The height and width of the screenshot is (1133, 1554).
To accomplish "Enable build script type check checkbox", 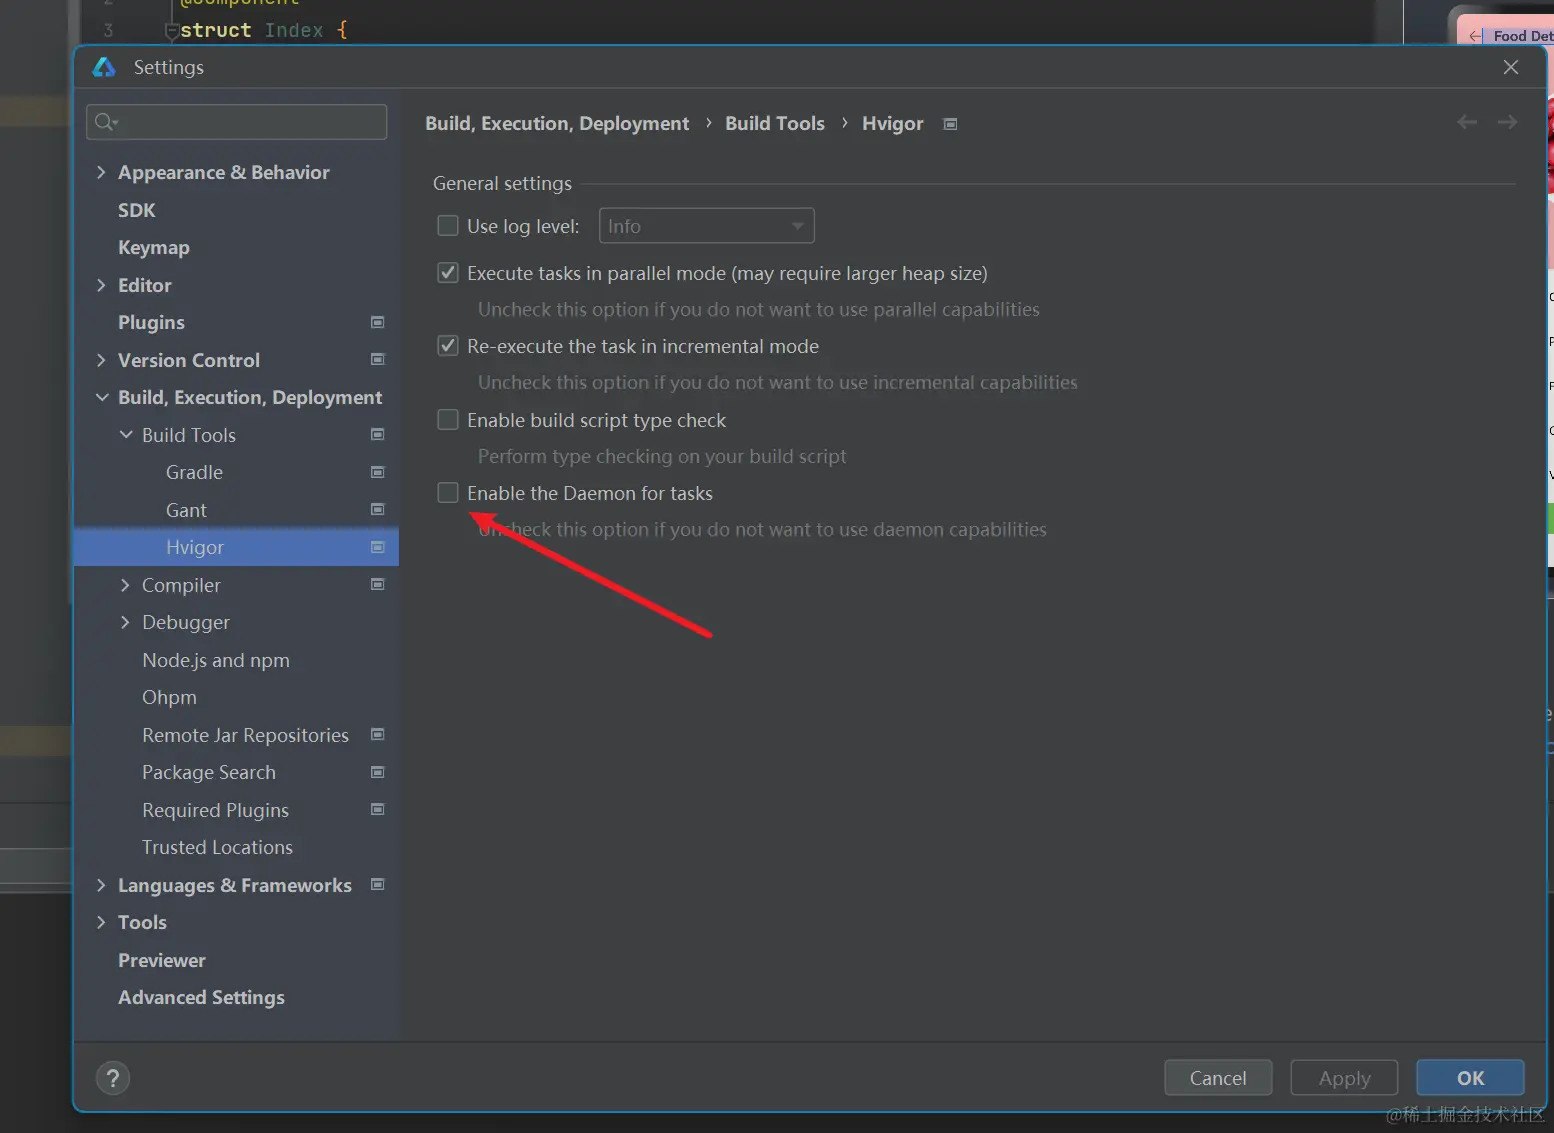I will click(x=448, y=420).
